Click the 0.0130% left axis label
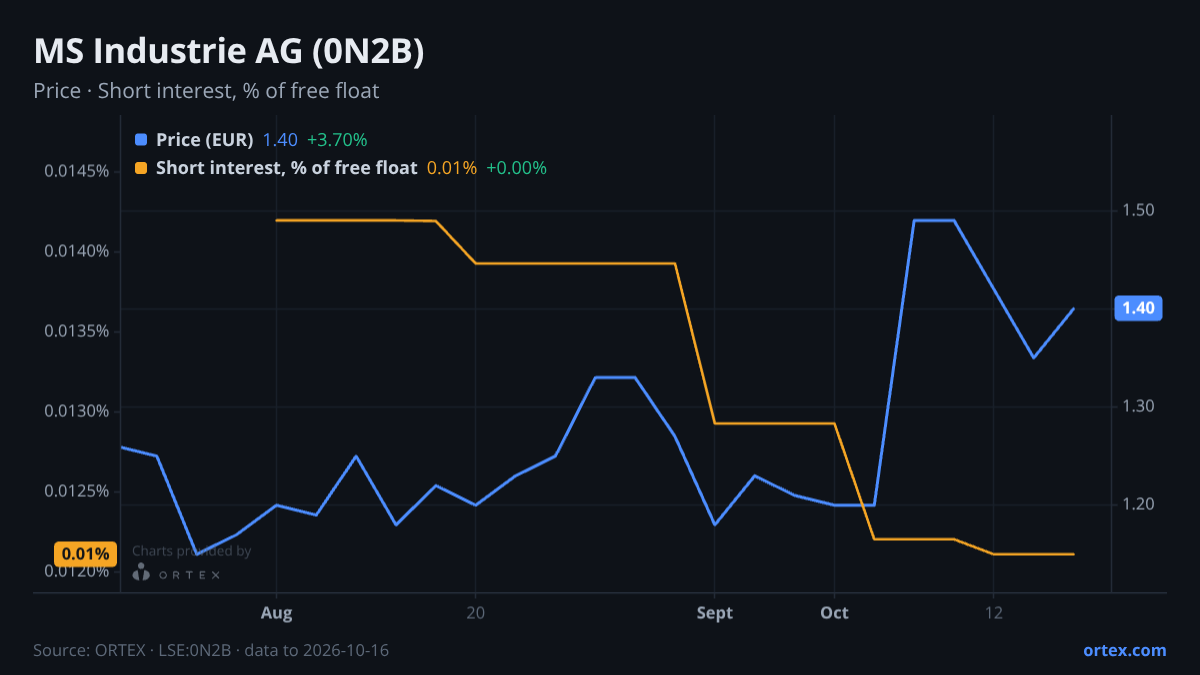The height and width of the screenshot is (675, 1200). click(76, 411)
